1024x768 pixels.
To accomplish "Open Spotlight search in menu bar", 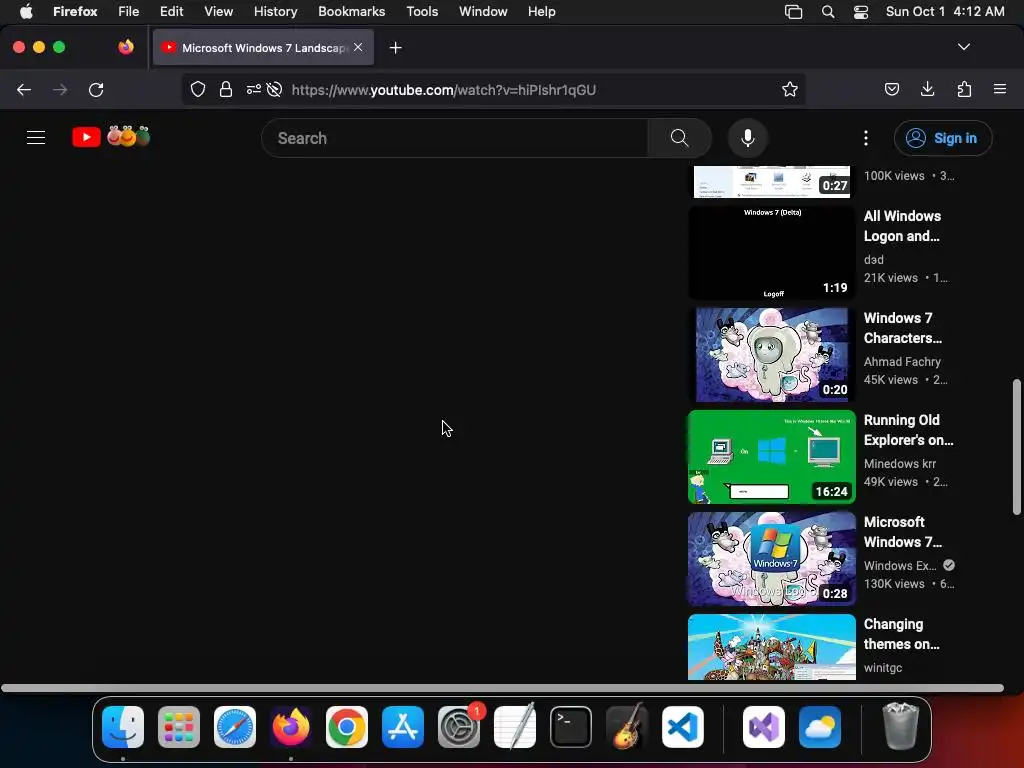I will [827, 11].
